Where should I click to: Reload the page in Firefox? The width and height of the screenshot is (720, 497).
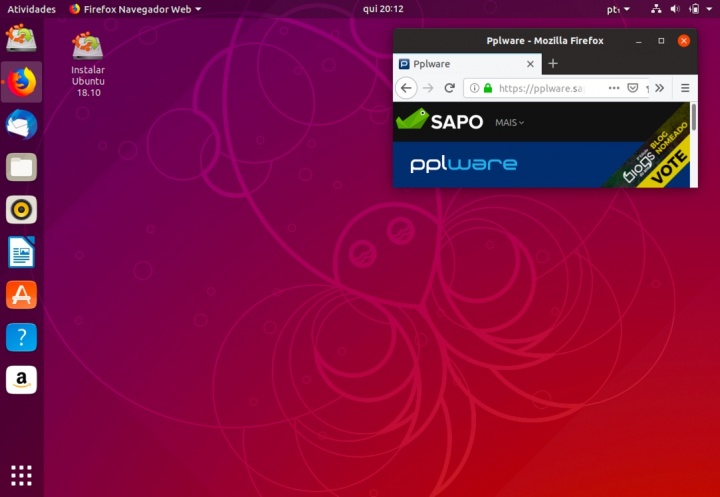[x=449, y=88]
